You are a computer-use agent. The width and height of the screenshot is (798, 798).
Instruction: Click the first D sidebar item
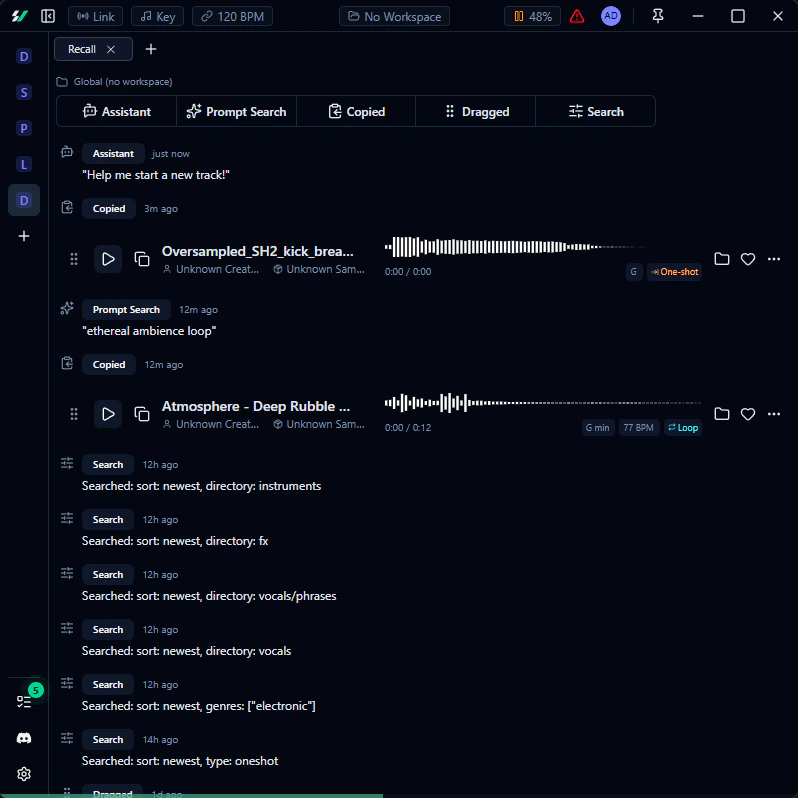24,56
